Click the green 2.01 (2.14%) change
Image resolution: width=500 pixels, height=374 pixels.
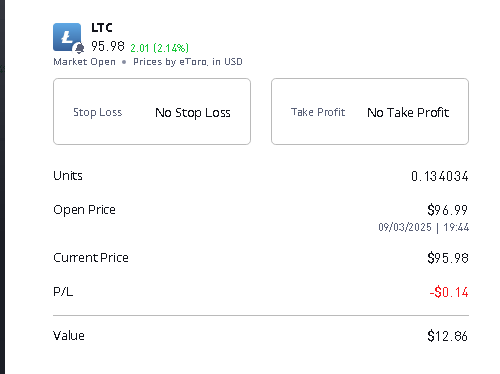pos(159,48)
